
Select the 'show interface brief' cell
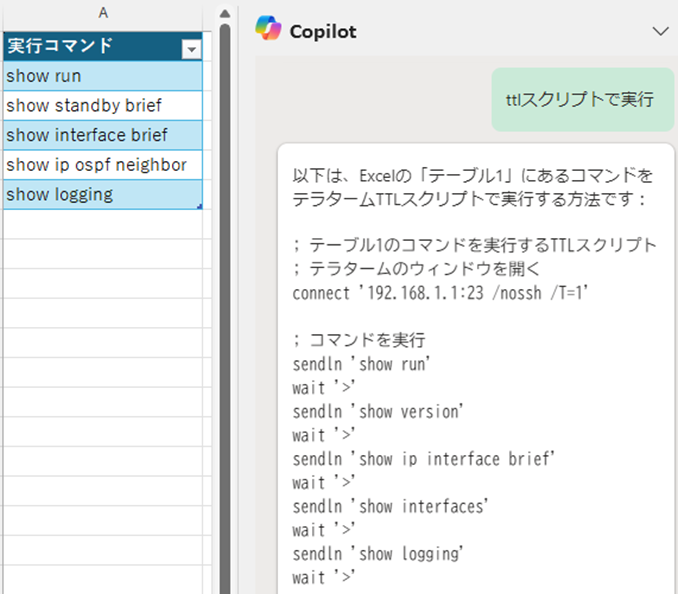[x=103, y=135]
